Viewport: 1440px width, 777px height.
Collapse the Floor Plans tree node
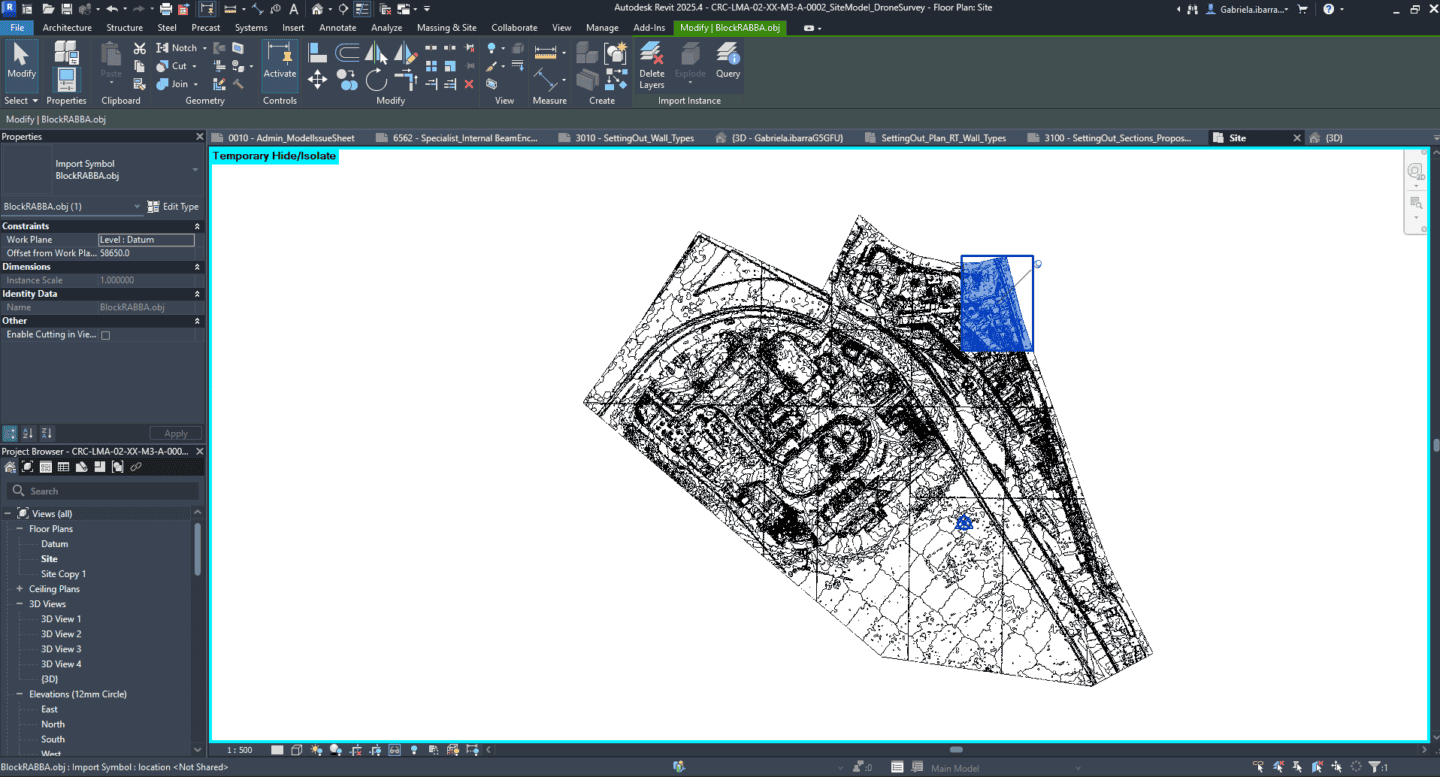point(19,529)
